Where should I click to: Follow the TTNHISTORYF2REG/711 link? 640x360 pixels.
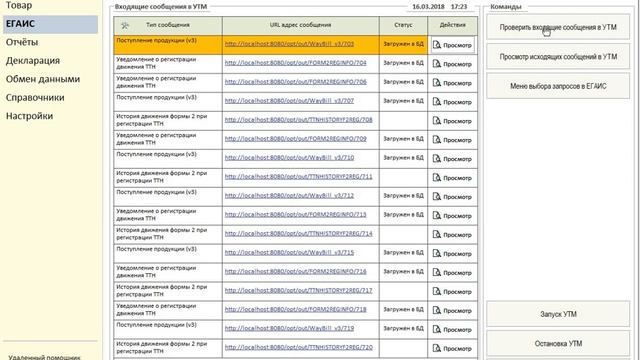click(298, 177)
